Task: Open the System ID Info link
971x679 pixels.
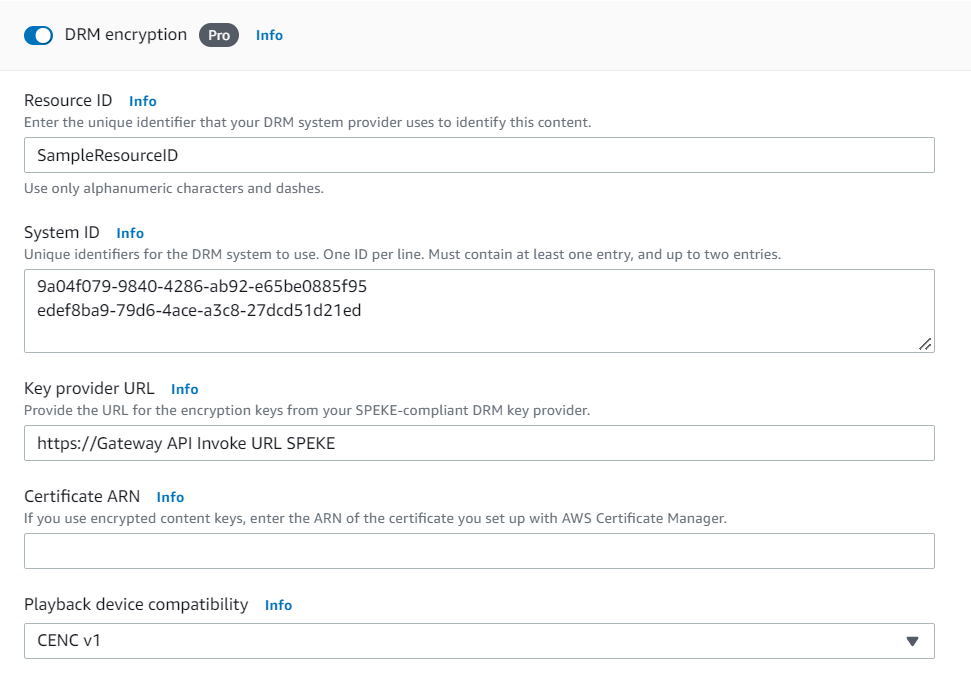Action: click(130, 233)
